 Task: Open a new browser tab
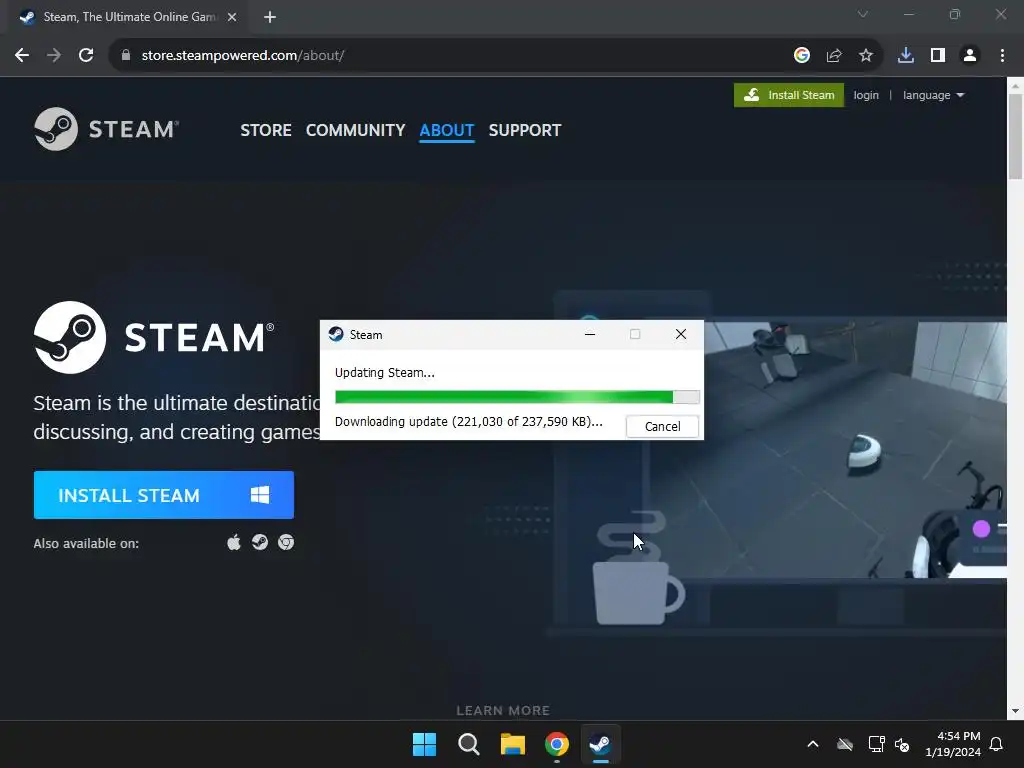pyautogui.click(x=270, y=17)
